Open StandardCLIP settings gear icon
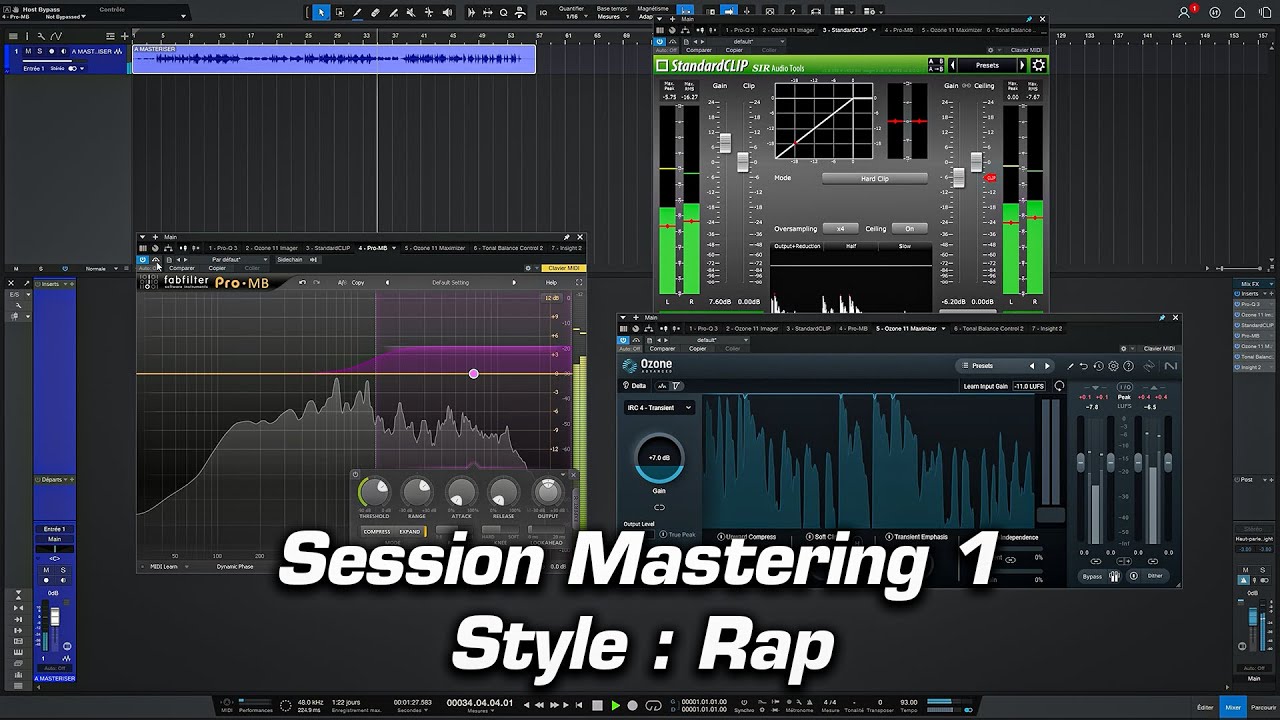 tap(1039, 65)
